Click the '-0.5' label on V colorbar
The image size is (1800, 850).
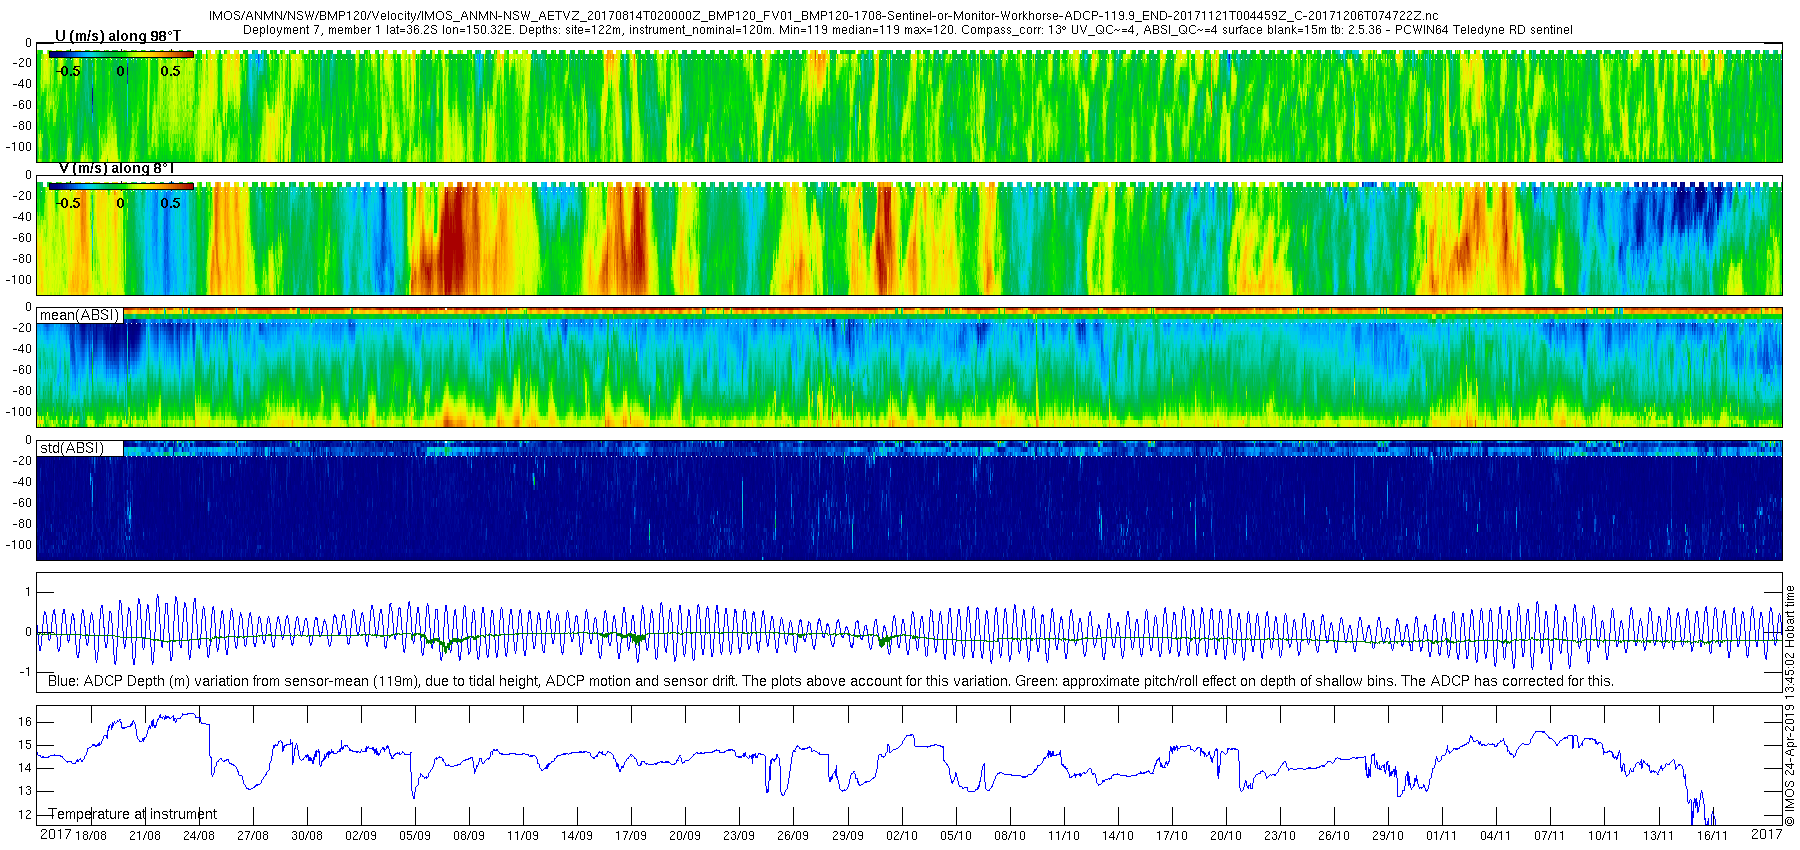point(68,203)
